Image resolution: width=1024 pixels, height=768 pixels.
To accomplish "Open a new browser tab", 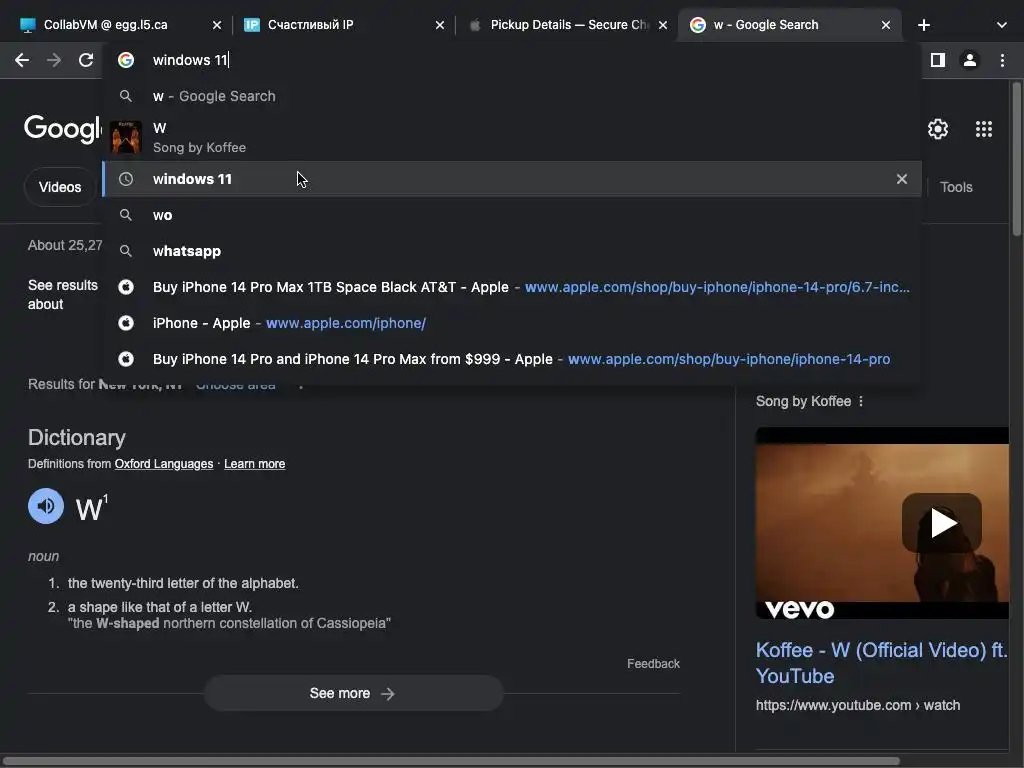I will 923,25.
